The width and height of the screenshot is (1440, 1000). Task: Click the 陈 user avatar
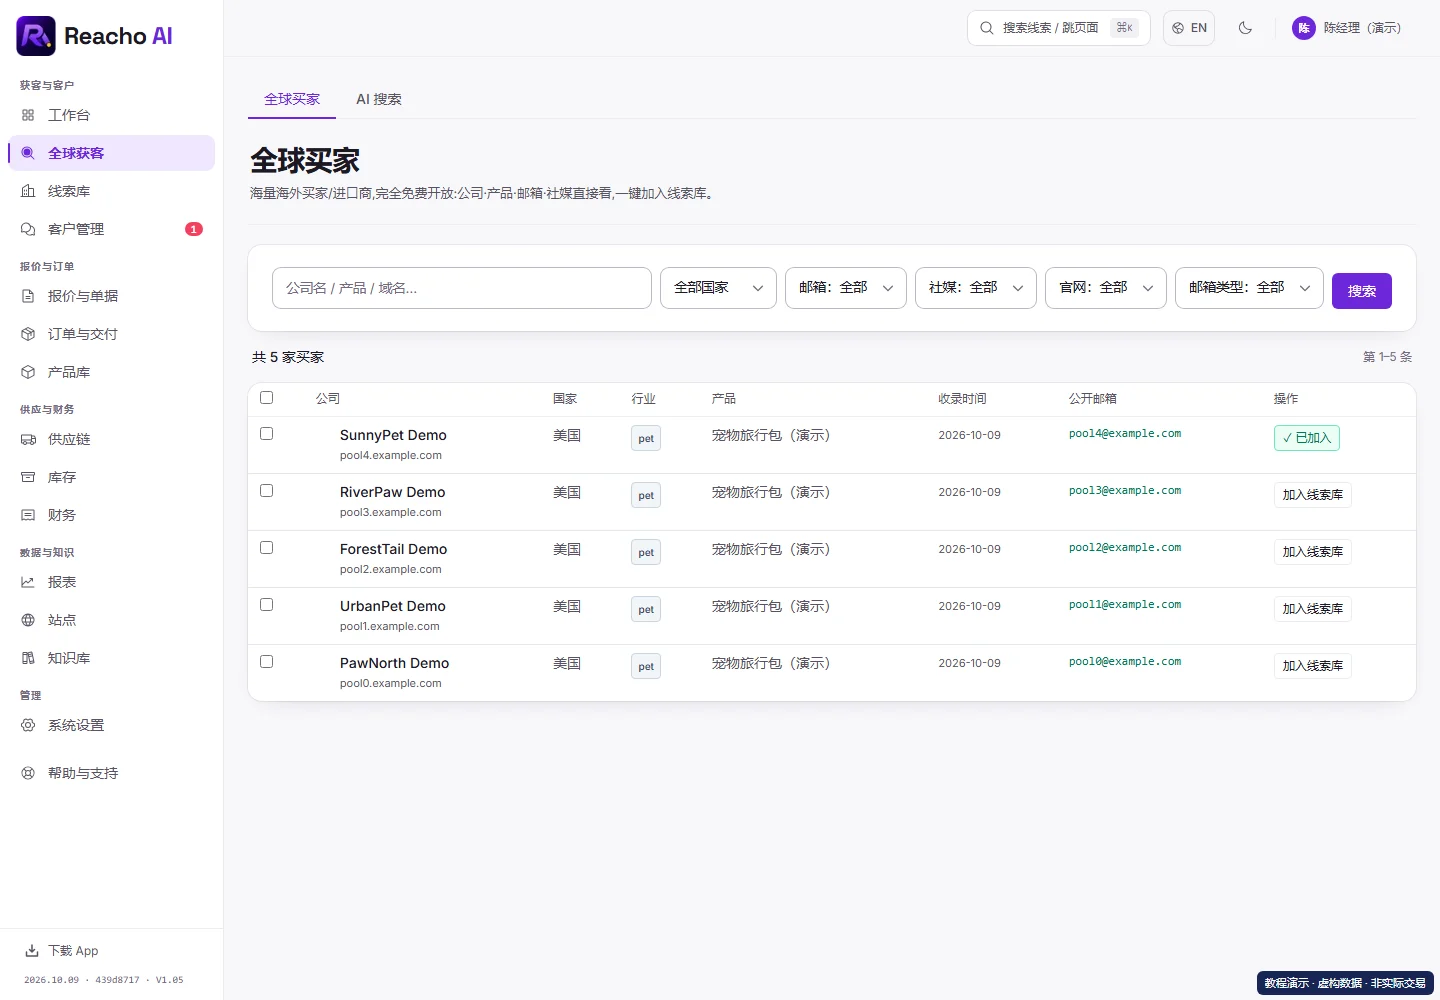1304,28
